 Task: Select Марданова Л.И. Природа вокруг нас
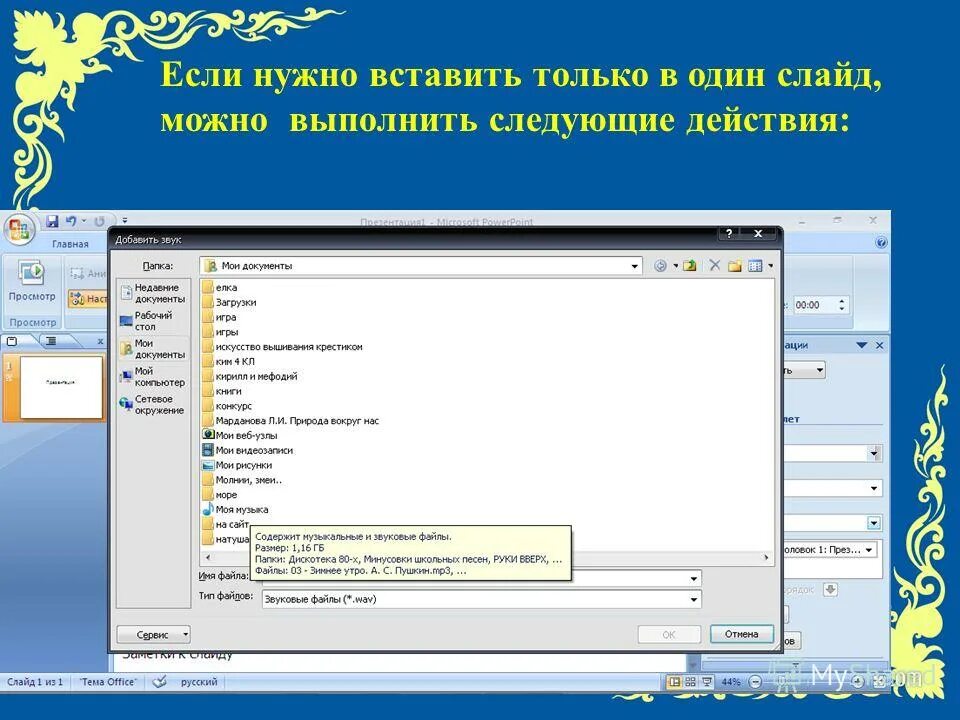click(291, 421)
